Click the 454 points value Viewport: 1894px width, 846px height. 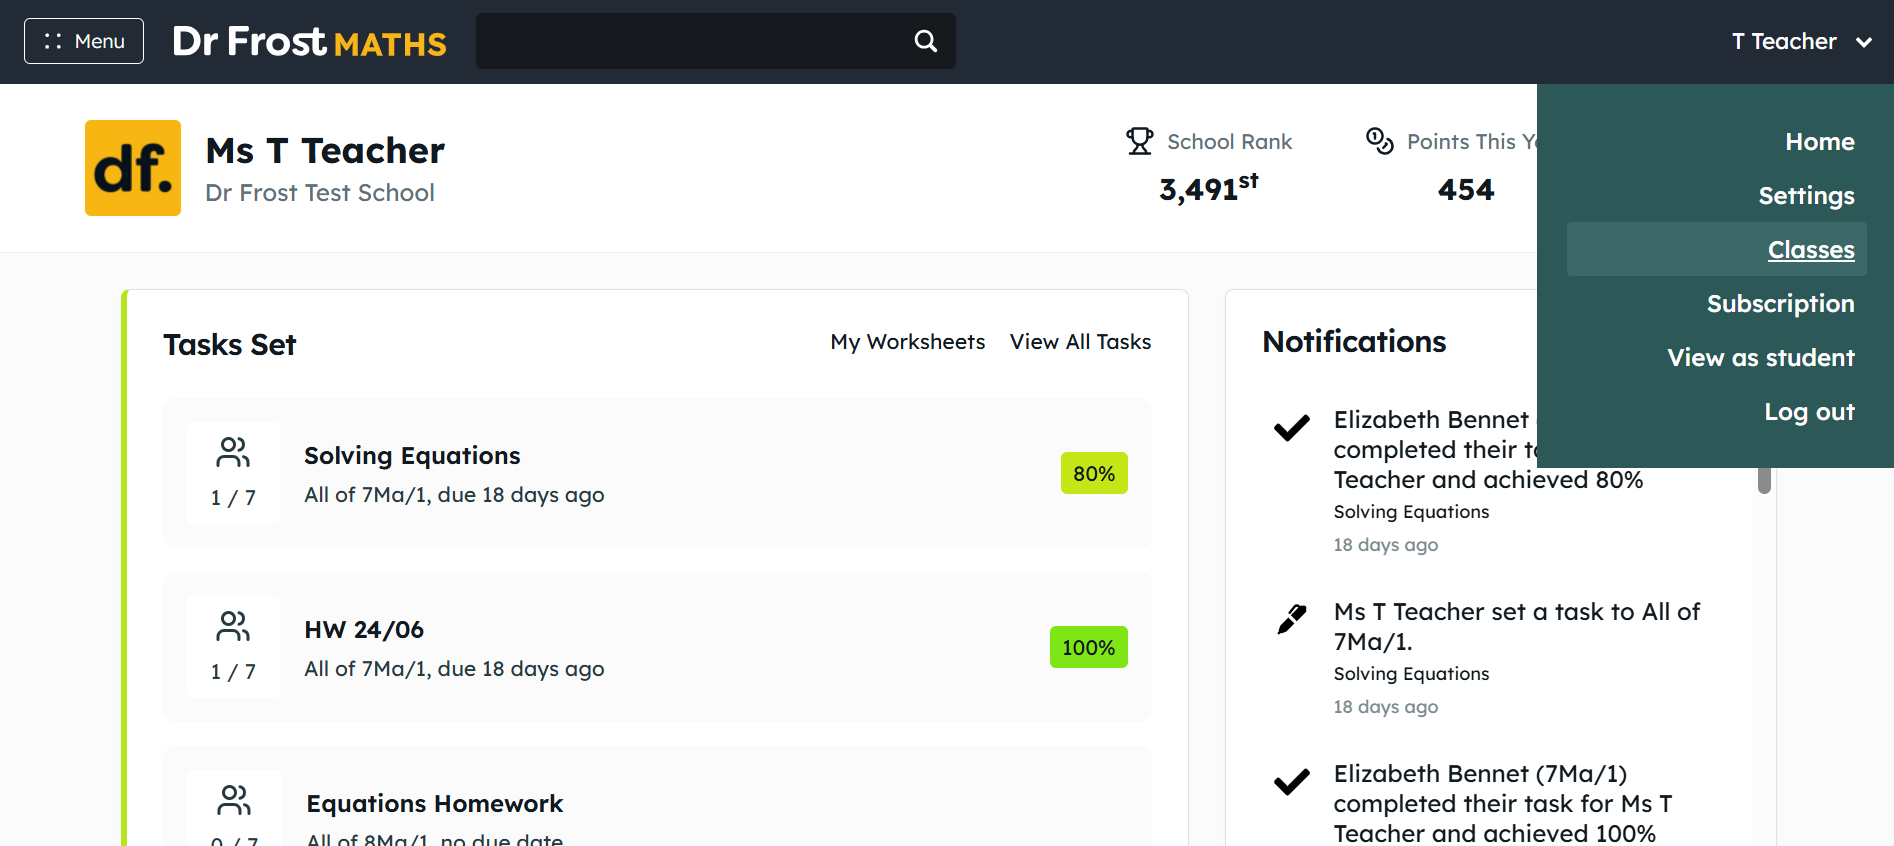pyautogui.click(x=1466, y=190)
